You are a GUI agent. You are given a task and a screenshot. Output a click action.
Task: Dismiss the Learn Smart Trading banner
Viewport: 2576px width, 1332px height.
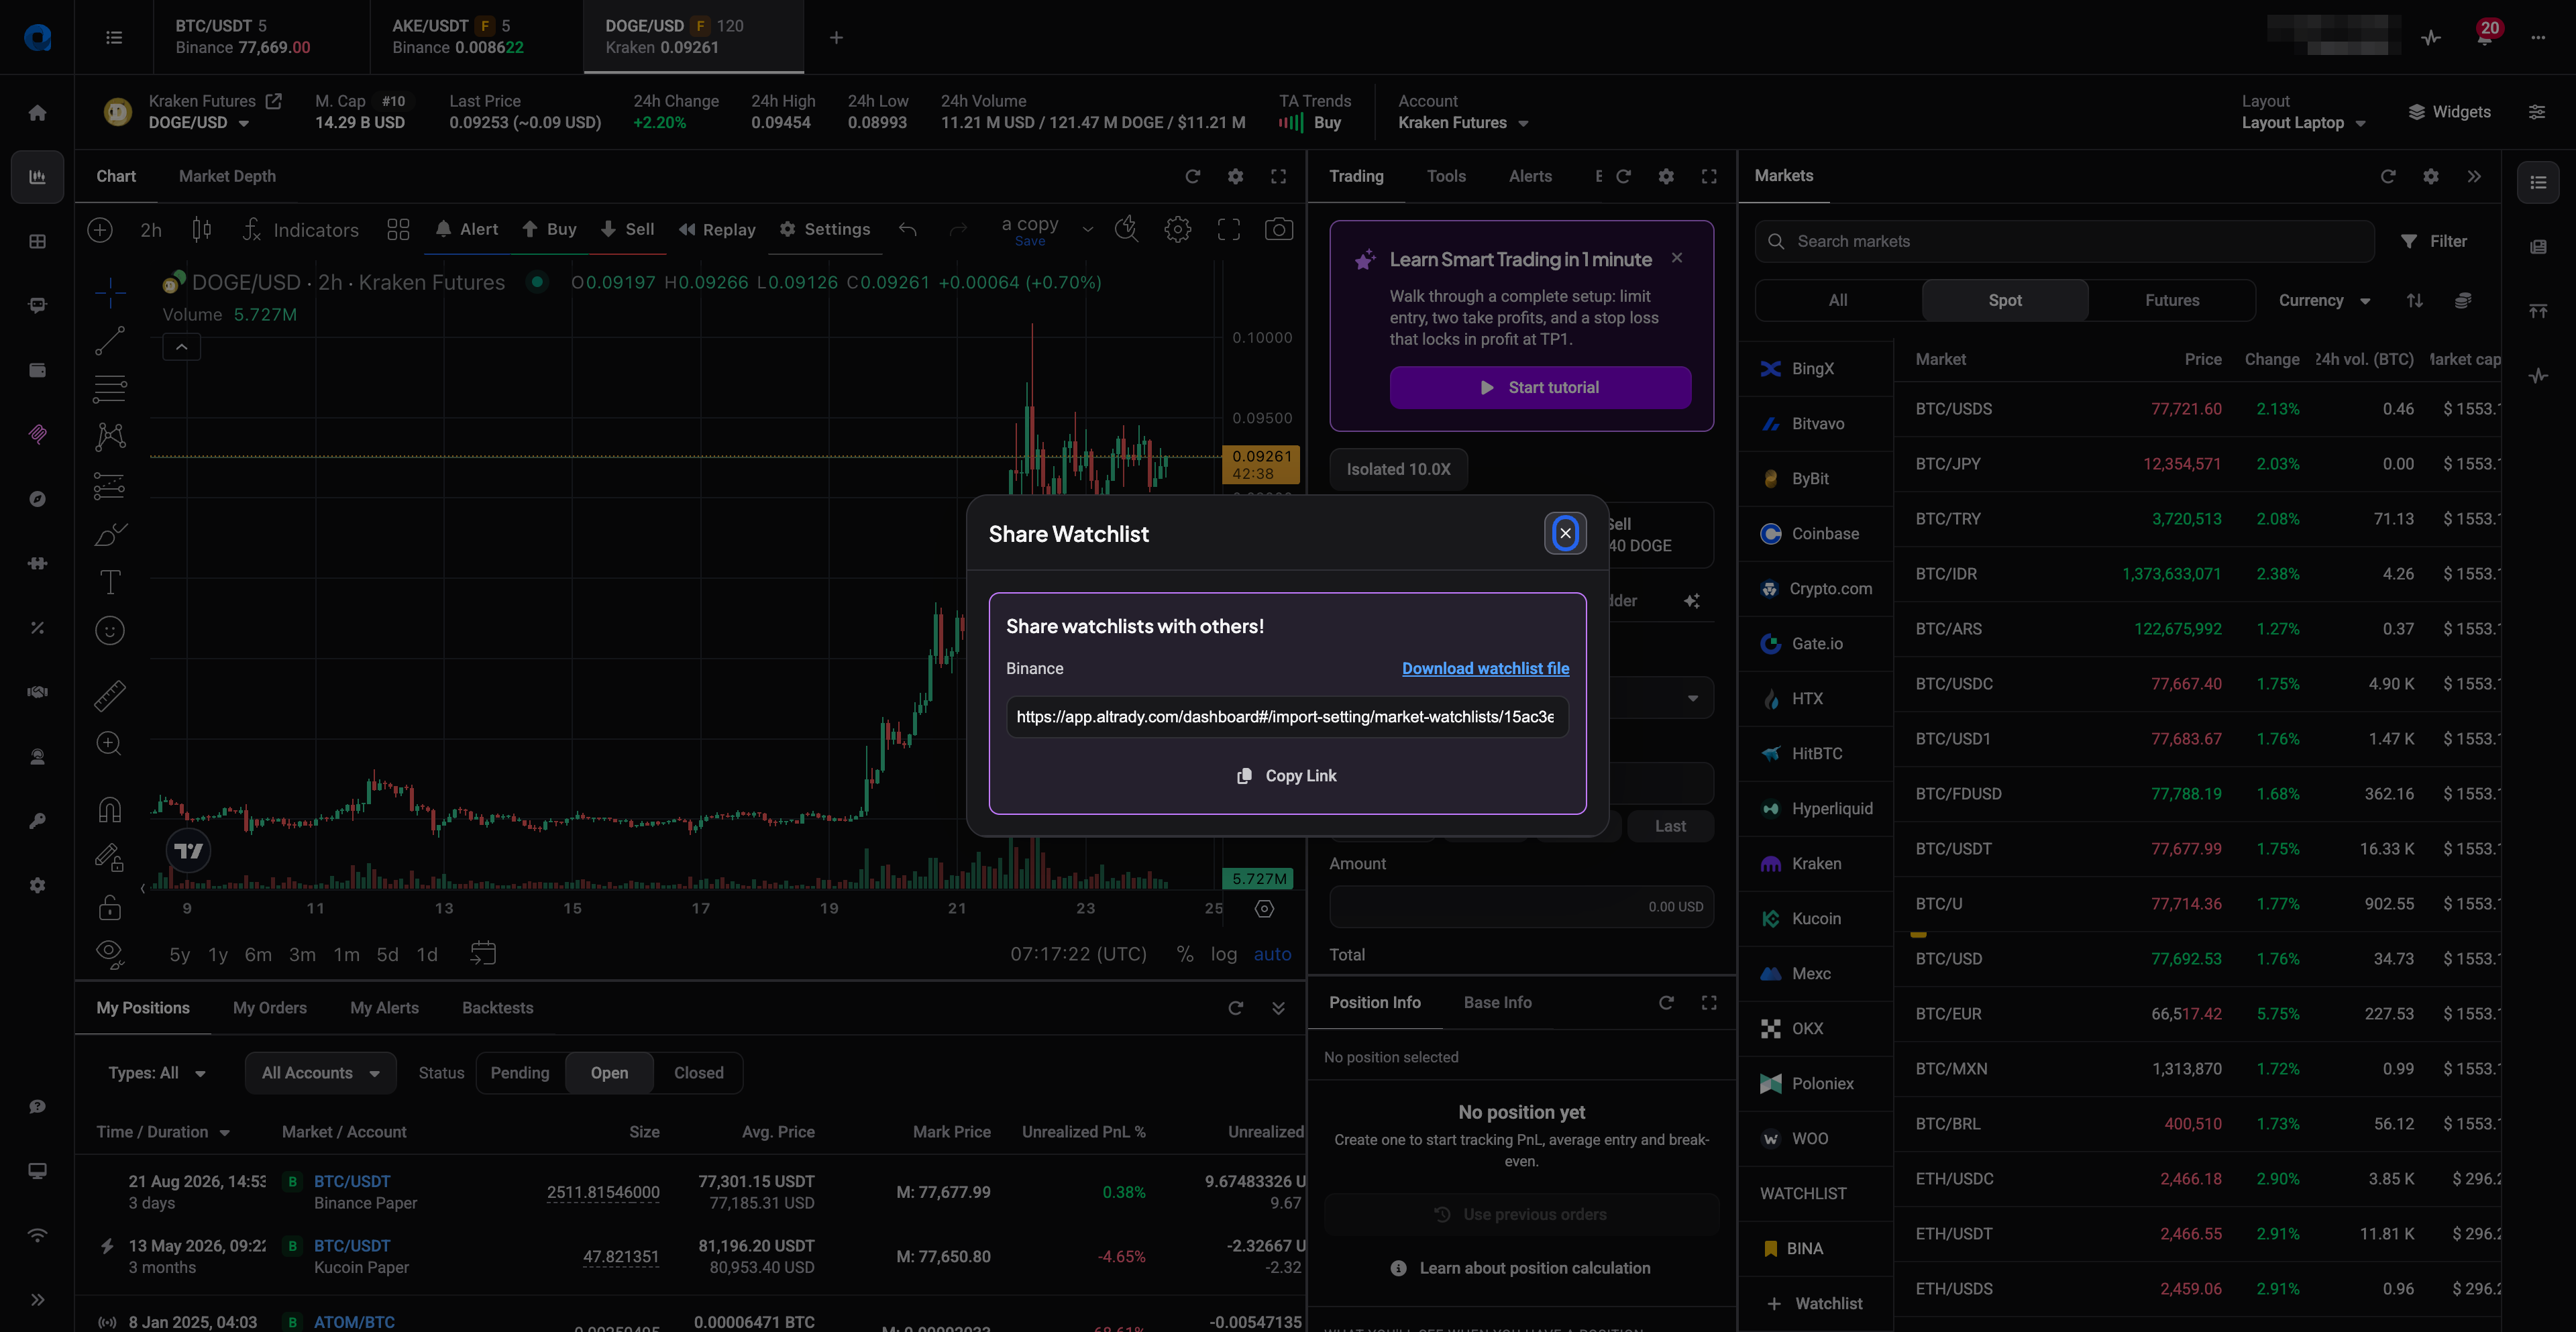pyautogui.click(x=1677, y=258)
